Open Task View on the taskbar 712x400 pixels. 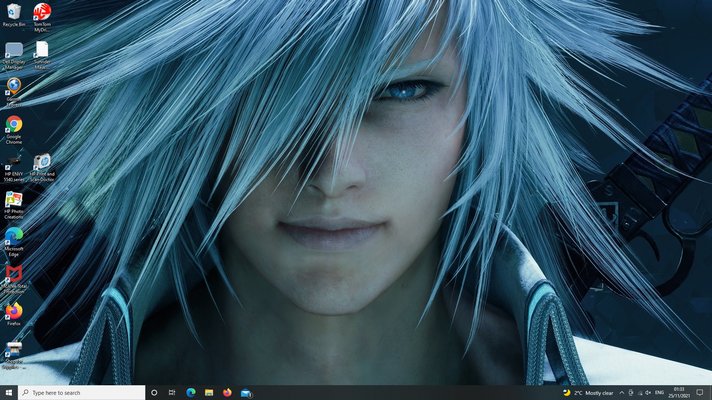(172, 393)
